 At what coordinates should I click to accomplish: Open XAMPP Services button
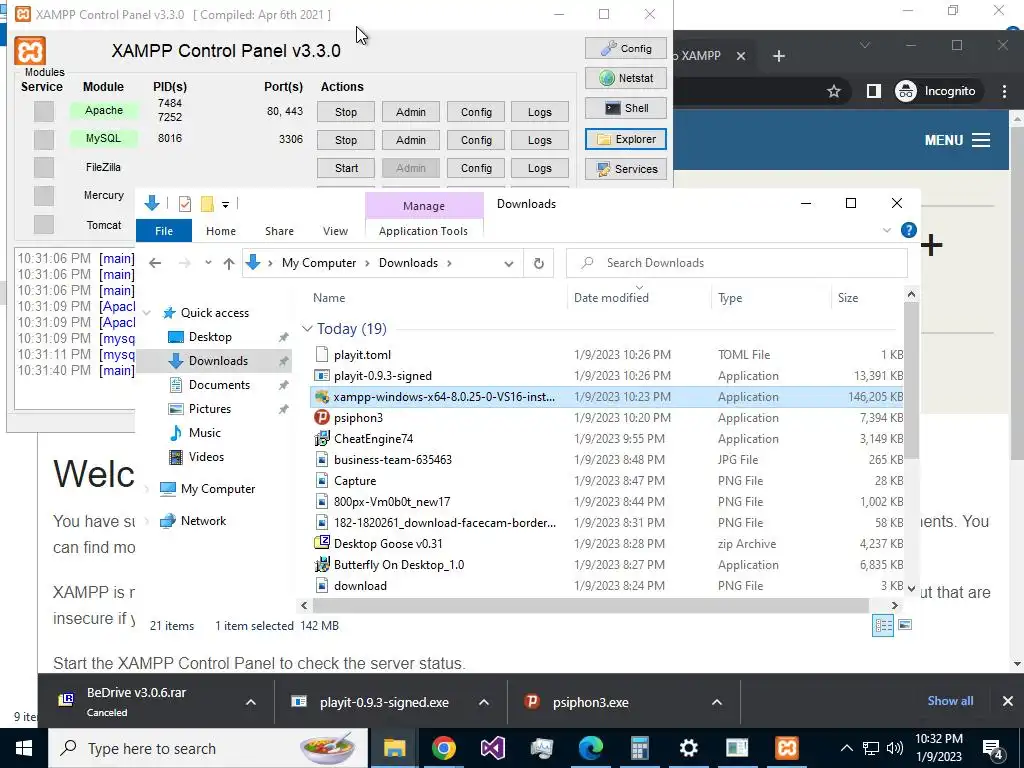click(626, 169)
